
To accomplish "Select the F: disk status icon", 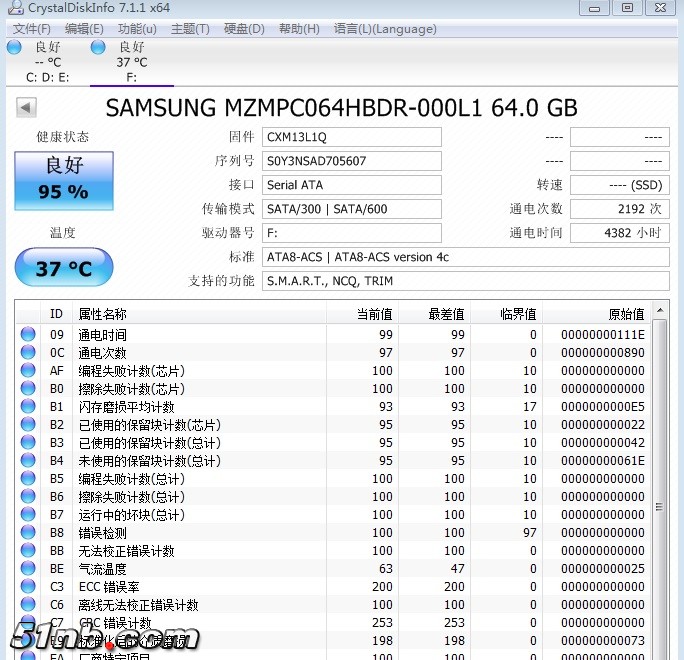I will (98, 47).
